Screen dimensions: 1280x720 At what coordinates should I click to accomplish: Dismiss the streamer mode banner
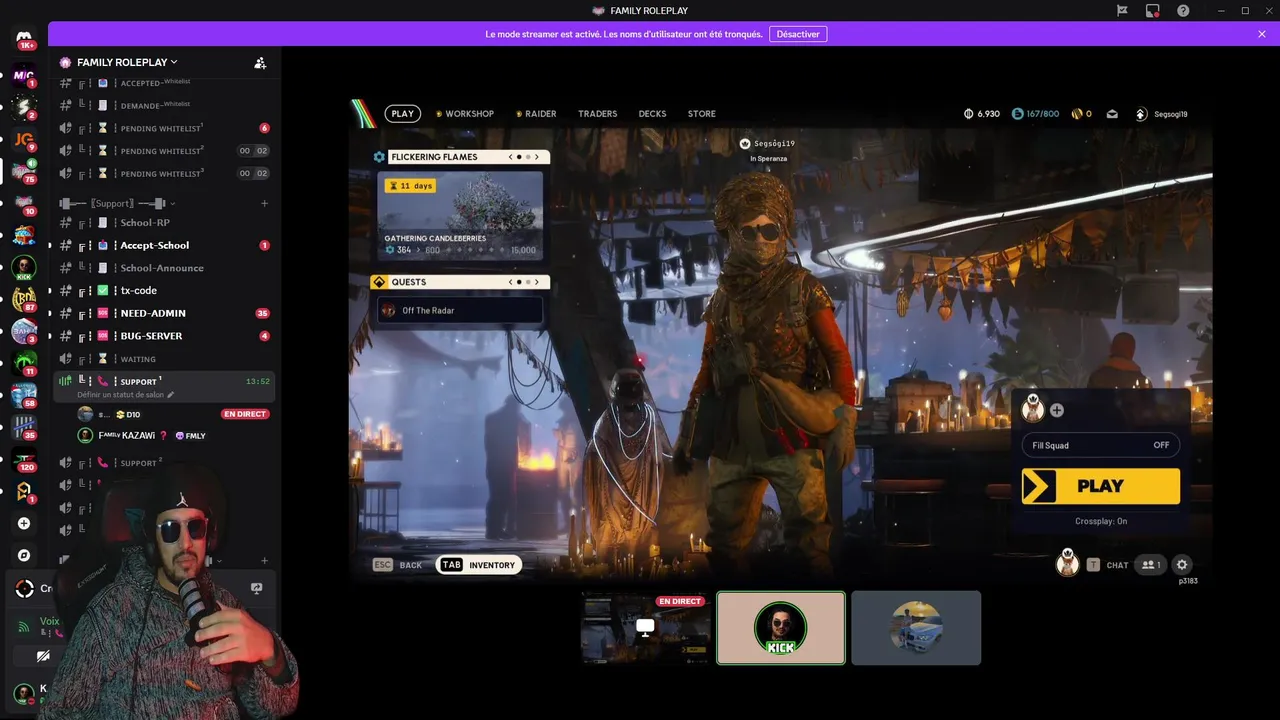pos(1262,34)
